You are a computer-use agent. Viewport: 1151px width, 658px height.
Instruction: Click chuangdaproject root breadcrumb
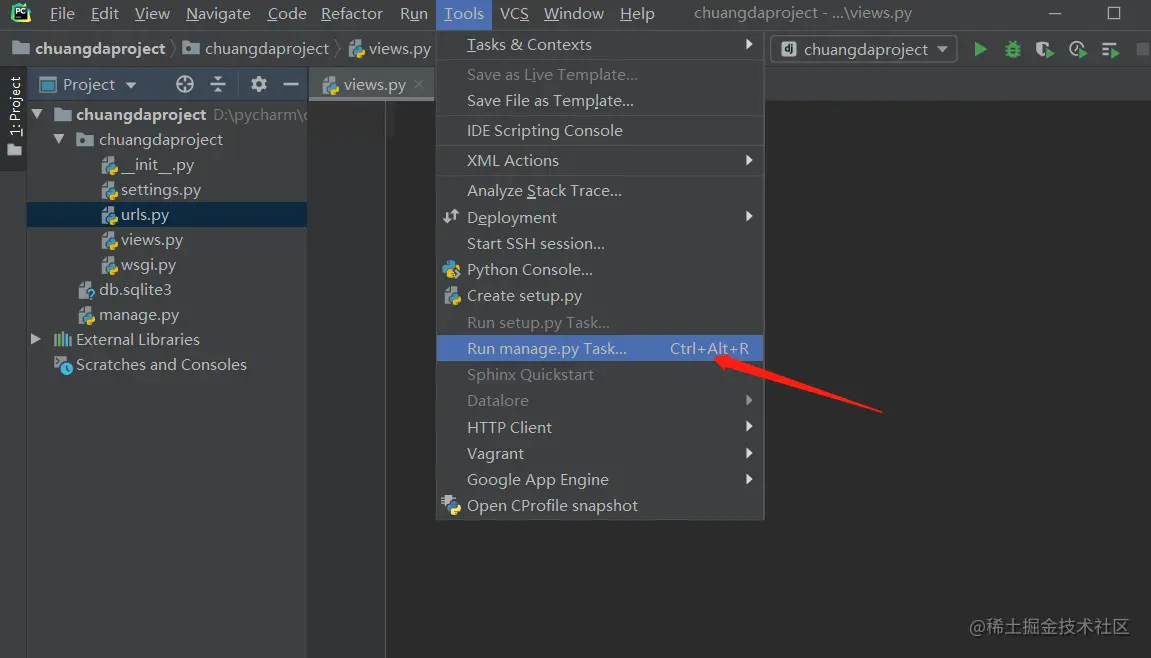(90, 48)
